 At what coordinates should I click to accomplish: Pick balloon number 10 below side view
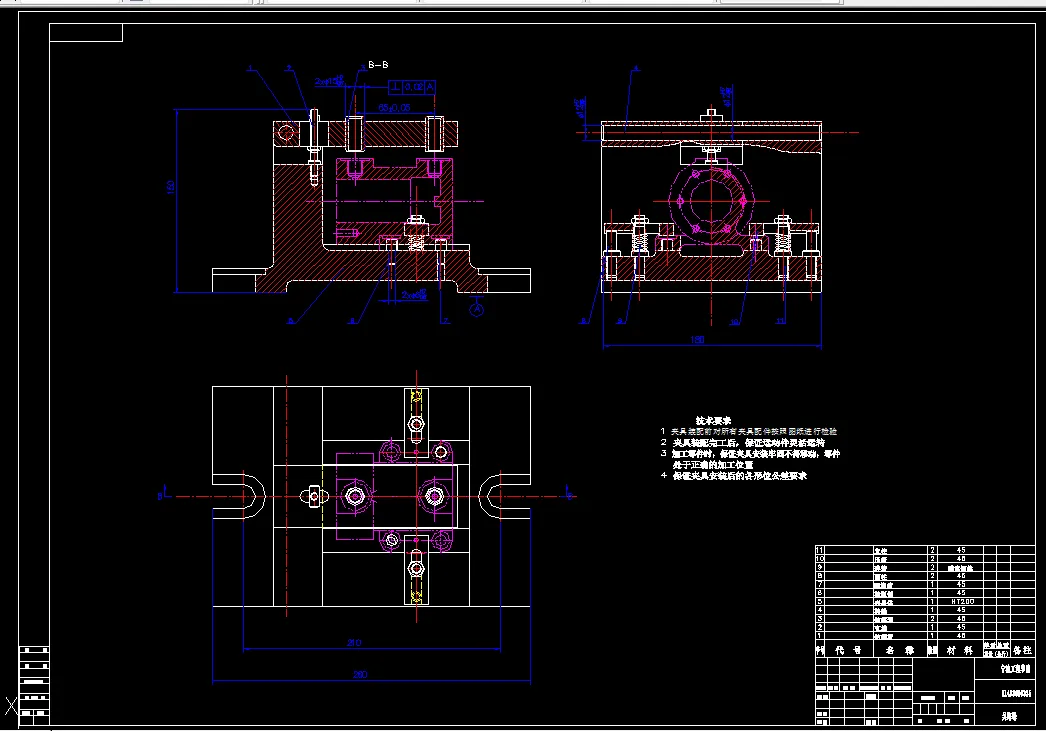click(x=734, y=322)
